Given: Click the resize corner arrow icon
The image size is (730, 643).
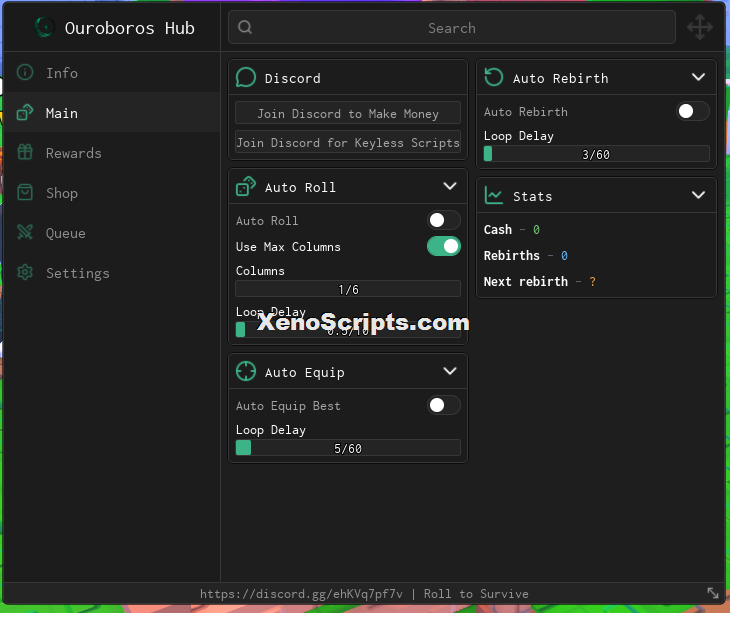Looking at the screenshot, I should point(713,593).
